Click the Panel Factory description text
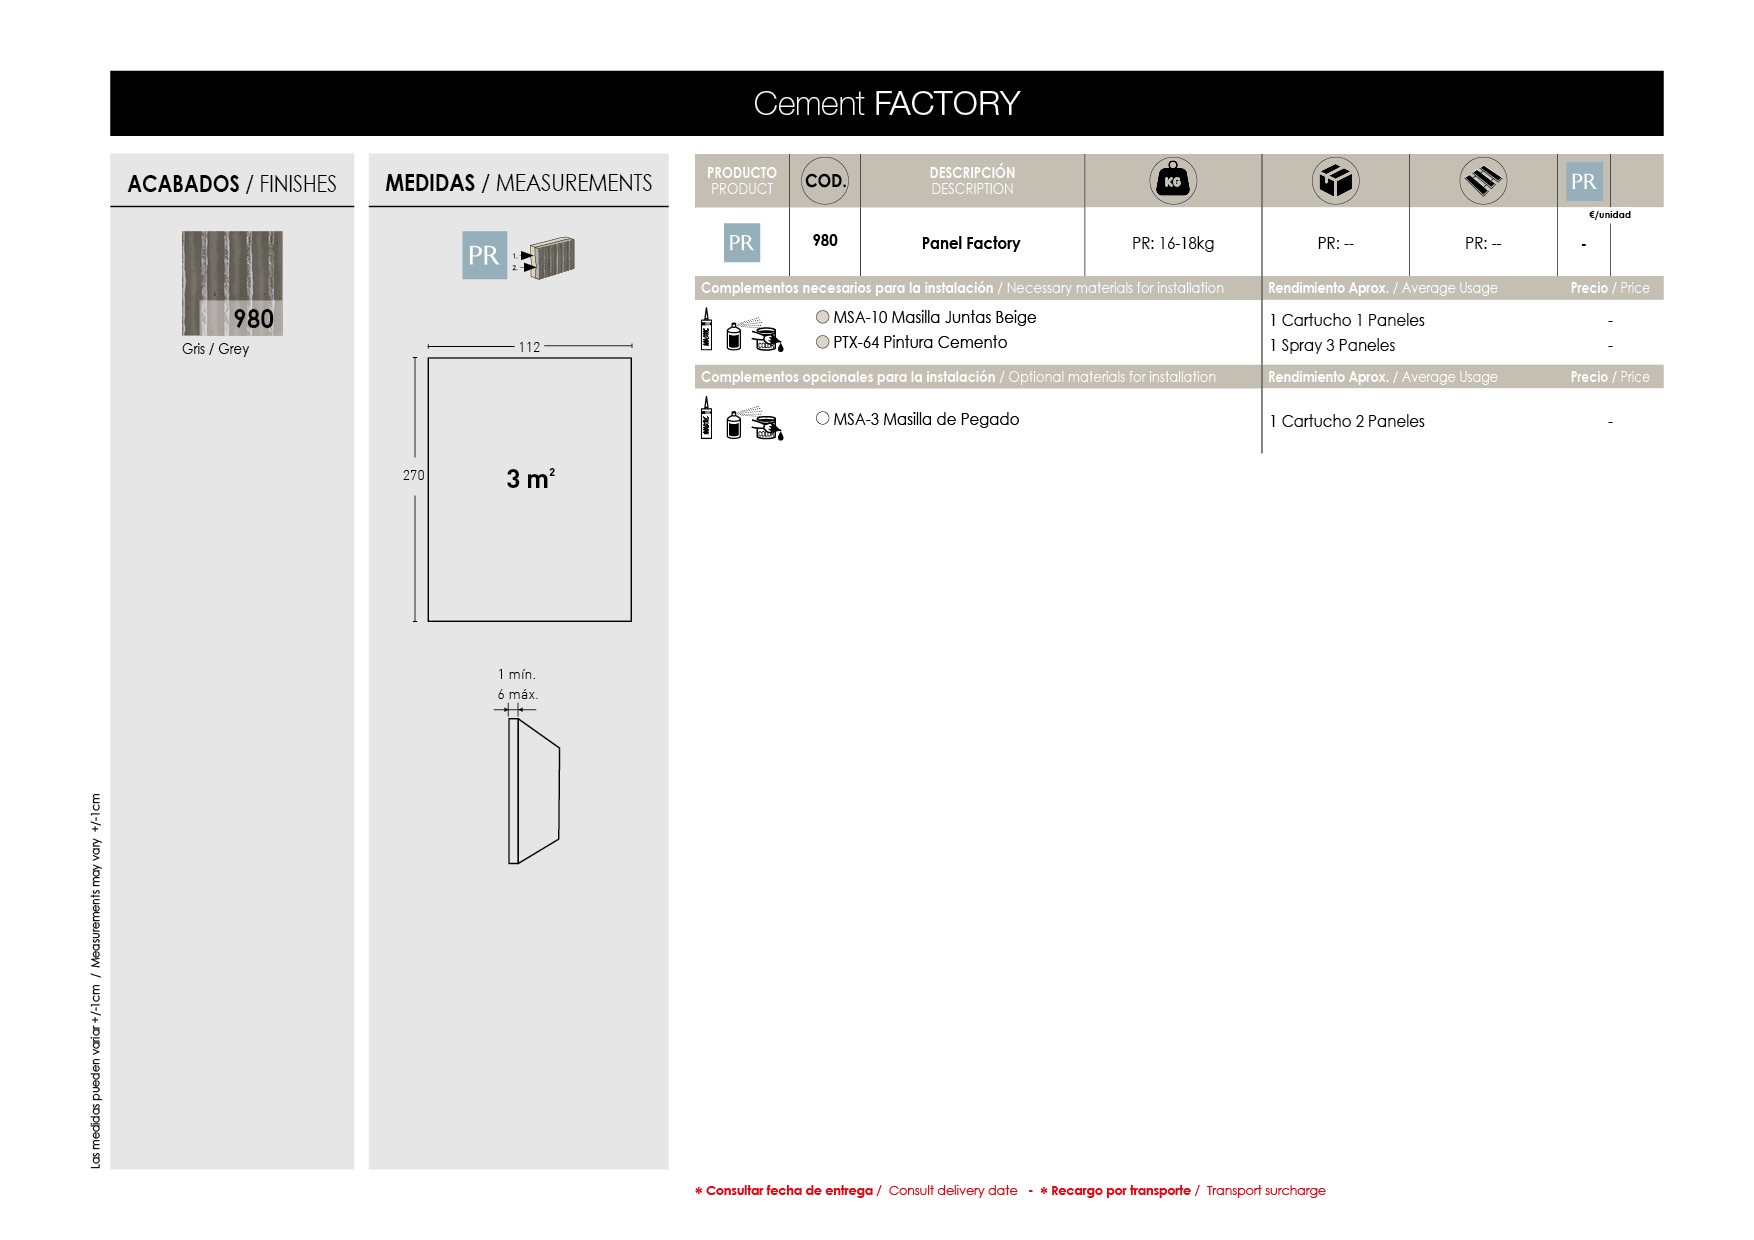1754x1240 pixels. pos(970,243)
